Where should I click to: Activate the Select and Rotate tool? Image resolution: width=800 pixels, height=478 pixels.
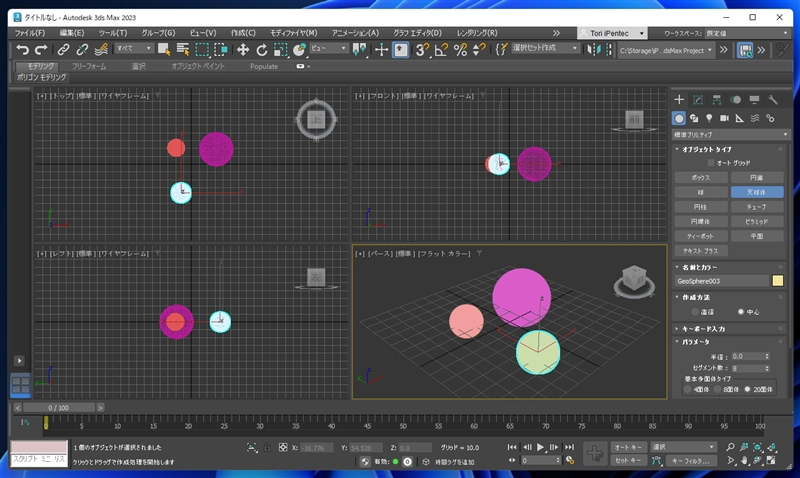[x=262, y=49]
